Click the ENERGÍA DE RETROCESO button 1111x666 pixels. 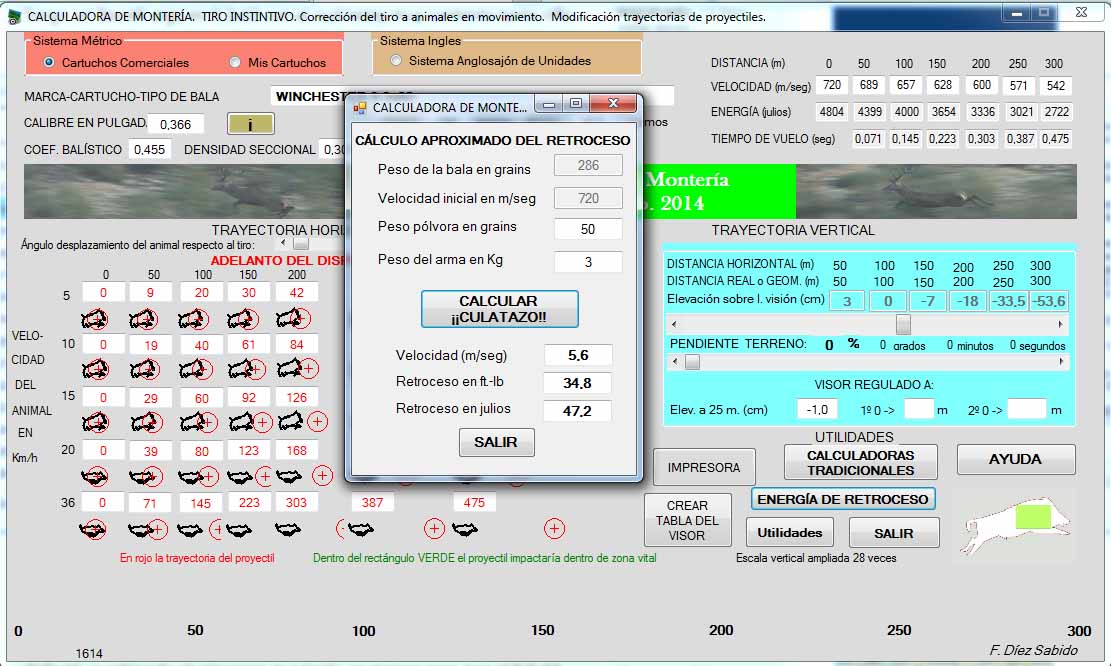843,499
